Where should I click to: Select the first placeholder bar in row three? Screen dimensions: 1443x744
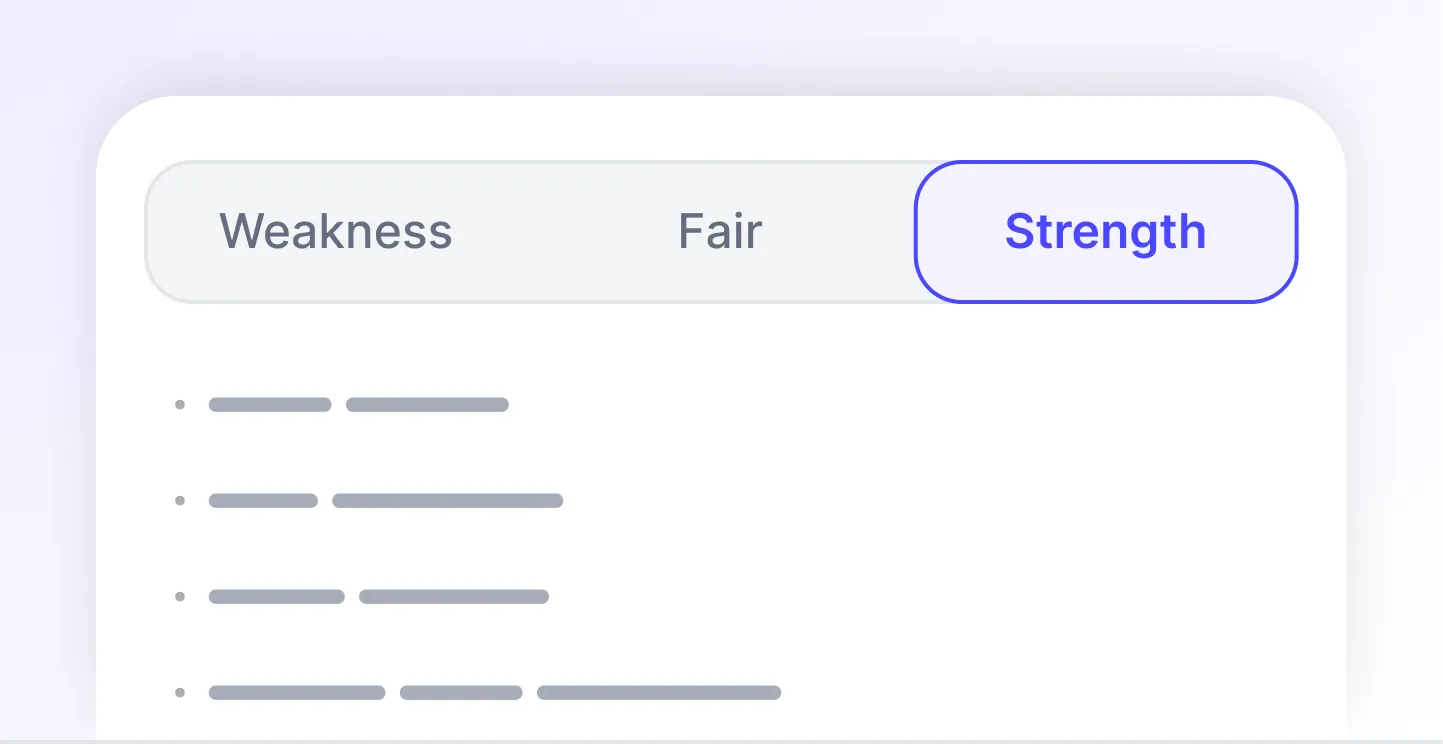276,596
